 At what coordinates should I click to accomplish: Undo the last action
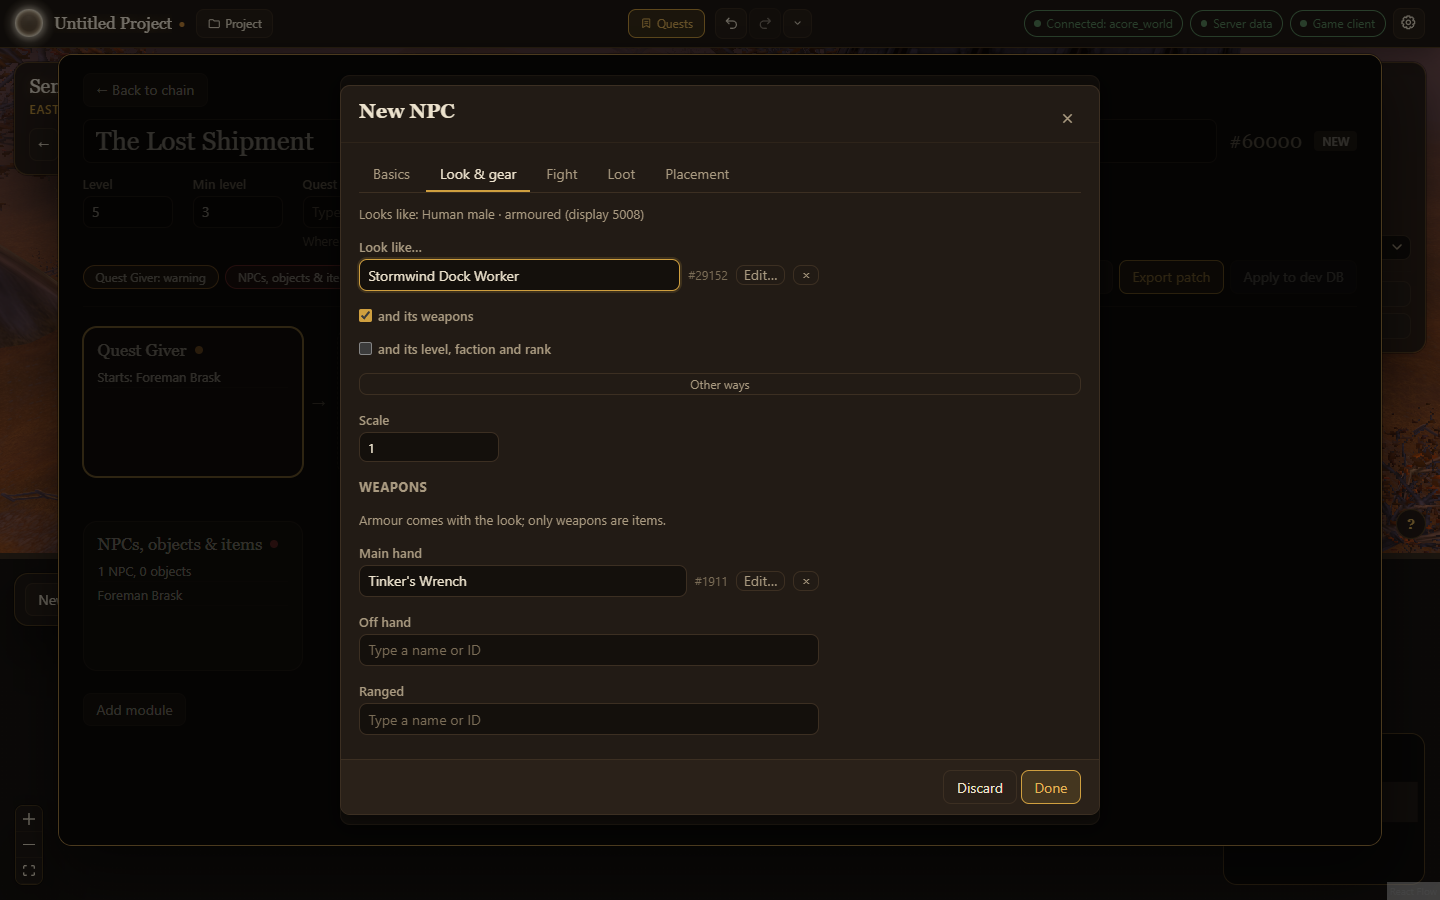[731, 23]
